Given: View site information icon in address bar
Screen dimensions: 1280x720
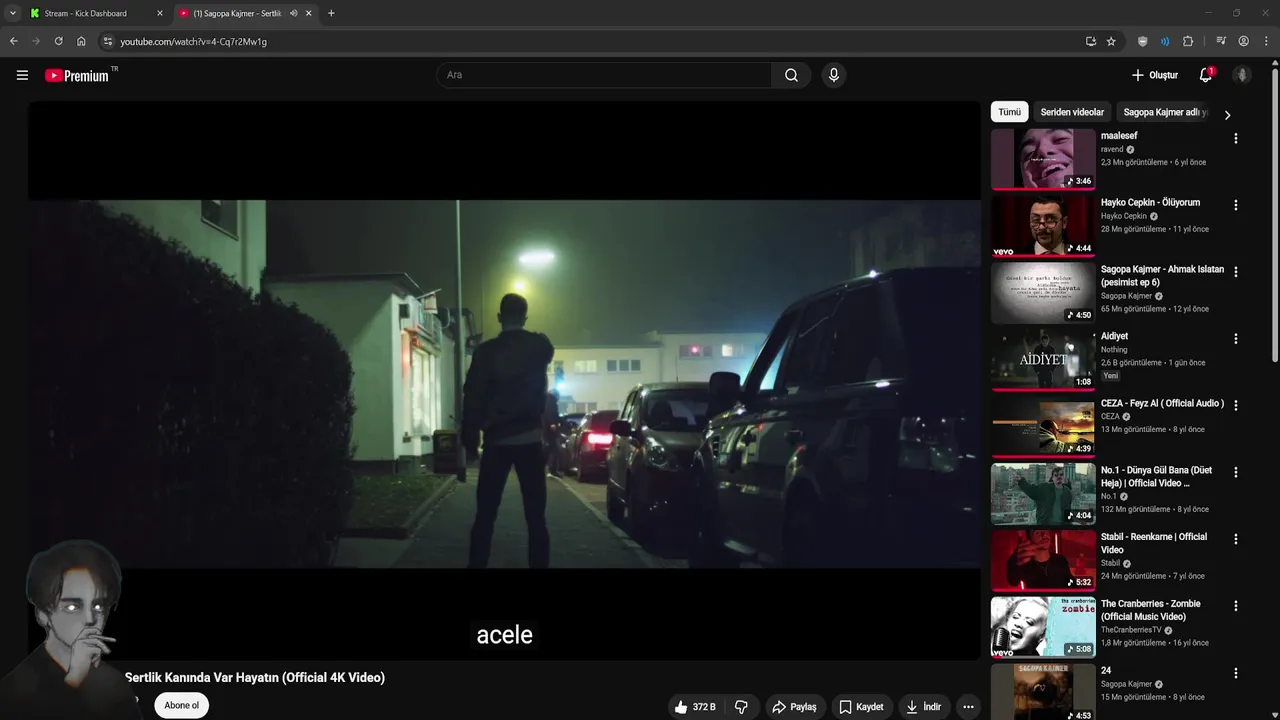Looking at the screenshot, I should pos(108,41).
